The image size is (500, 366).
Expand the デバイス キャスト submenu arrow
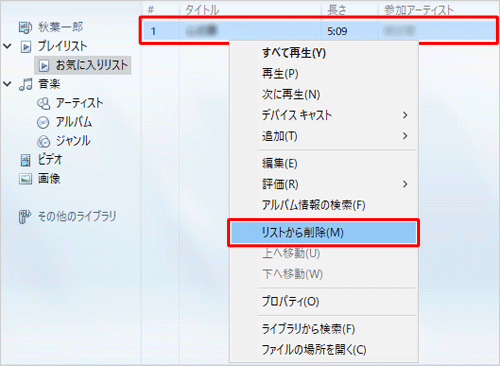pyautogui.click(x=405, y=115)
